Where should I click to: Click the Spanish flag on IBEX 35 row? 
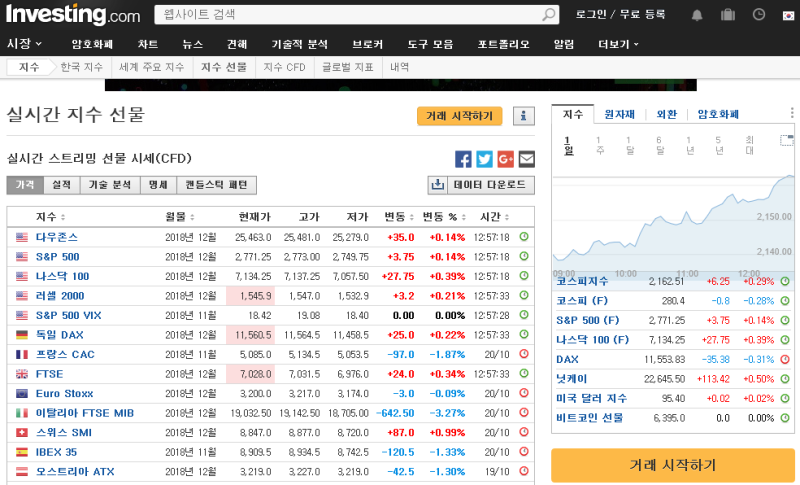[22, 452]
